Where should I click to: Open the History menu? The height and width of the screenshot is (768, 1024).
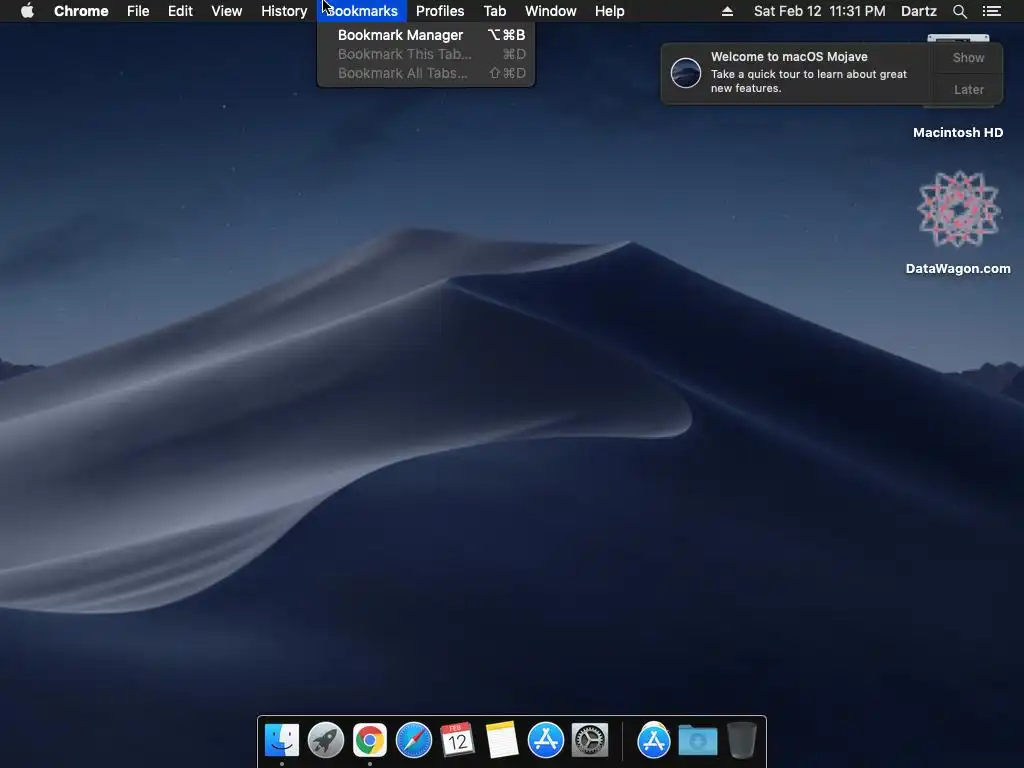pyautogui.click(x=284, y=11)
